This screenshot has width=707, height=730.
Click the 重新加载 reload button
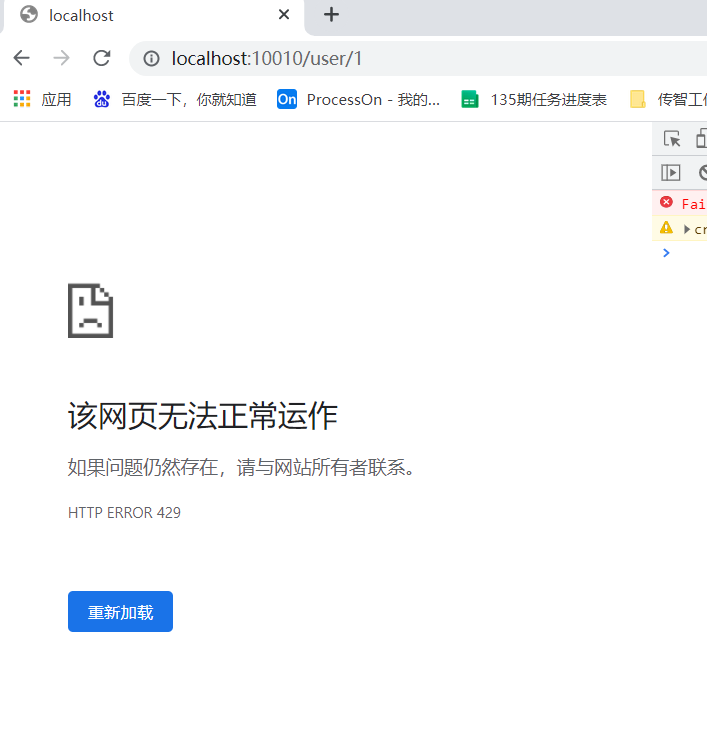click(120, 612)
